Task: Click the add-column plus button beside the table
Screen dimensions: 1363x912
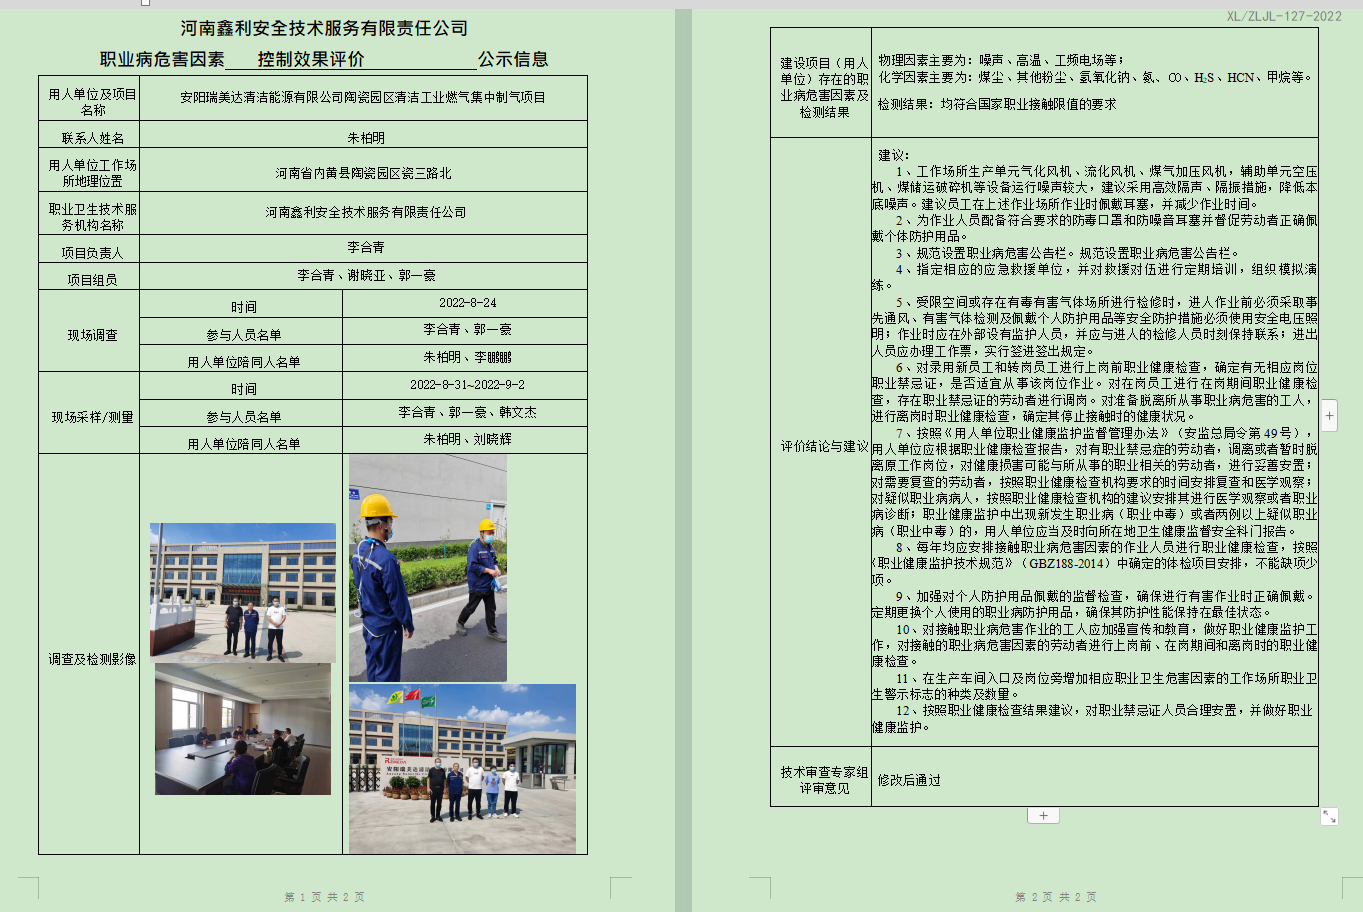Action: [1329, 414]
